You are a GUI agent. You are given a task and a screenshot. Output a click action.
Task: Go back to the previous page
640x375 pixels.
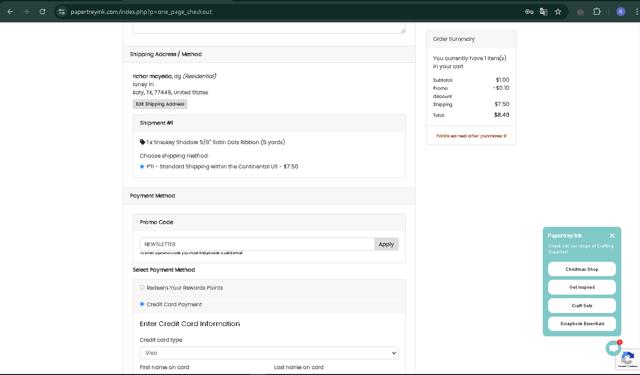tap(10, 12)
